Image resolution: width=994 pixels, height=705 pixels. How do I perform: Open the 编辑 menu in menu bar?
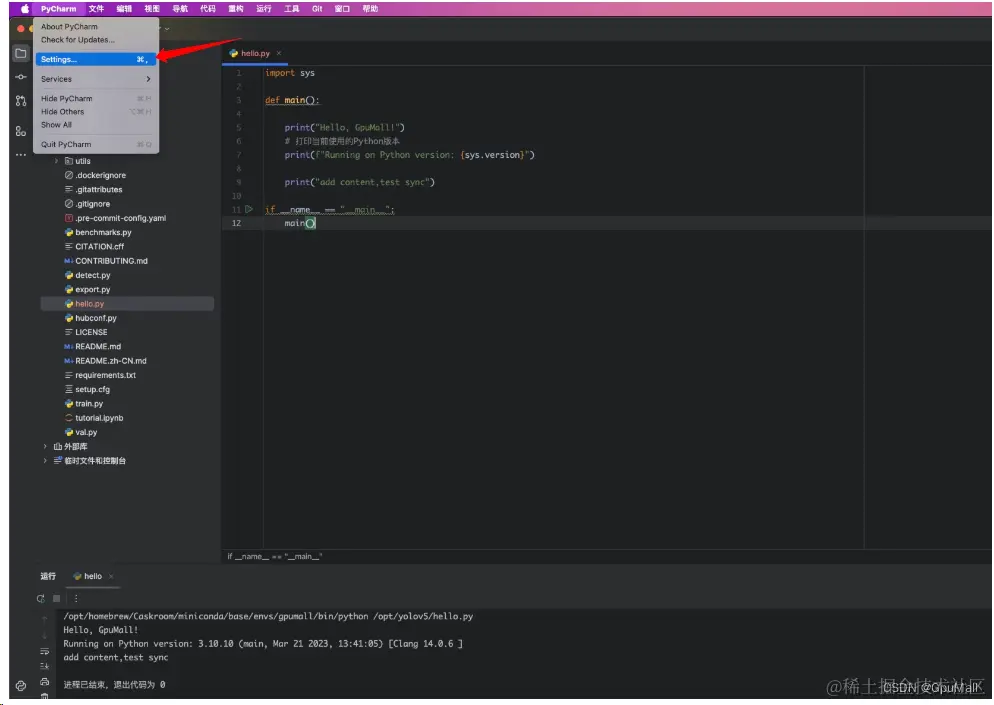pyautogui.click(x=124, y=9)
